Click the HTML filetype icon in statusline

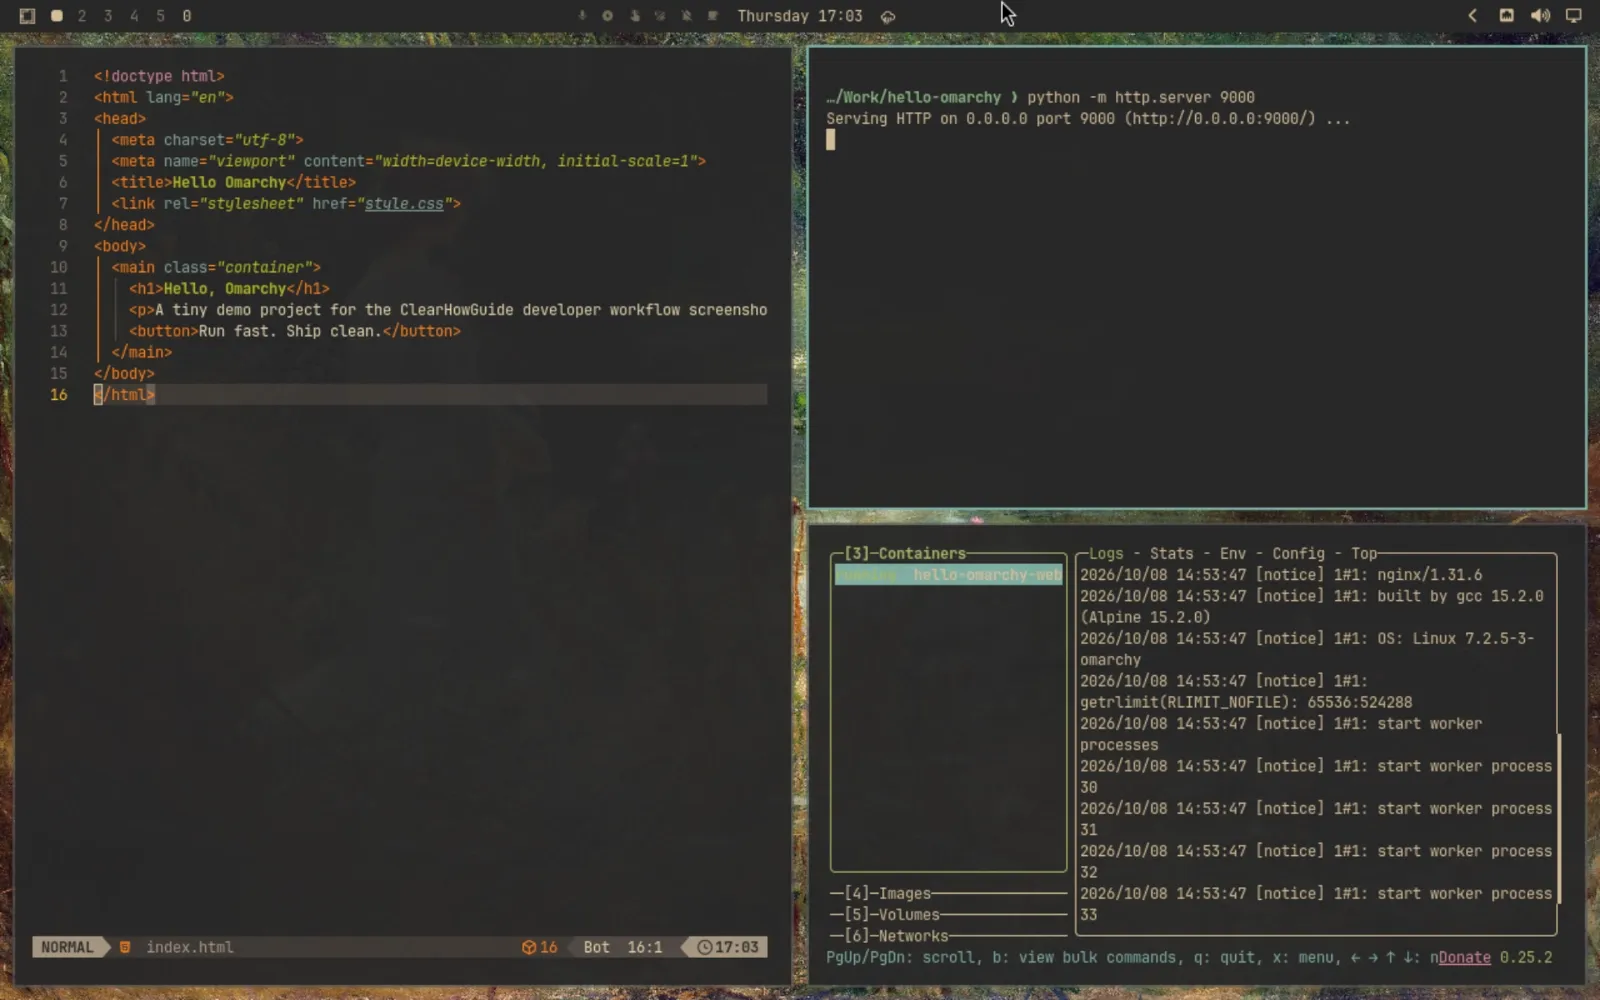pos(125,947)
